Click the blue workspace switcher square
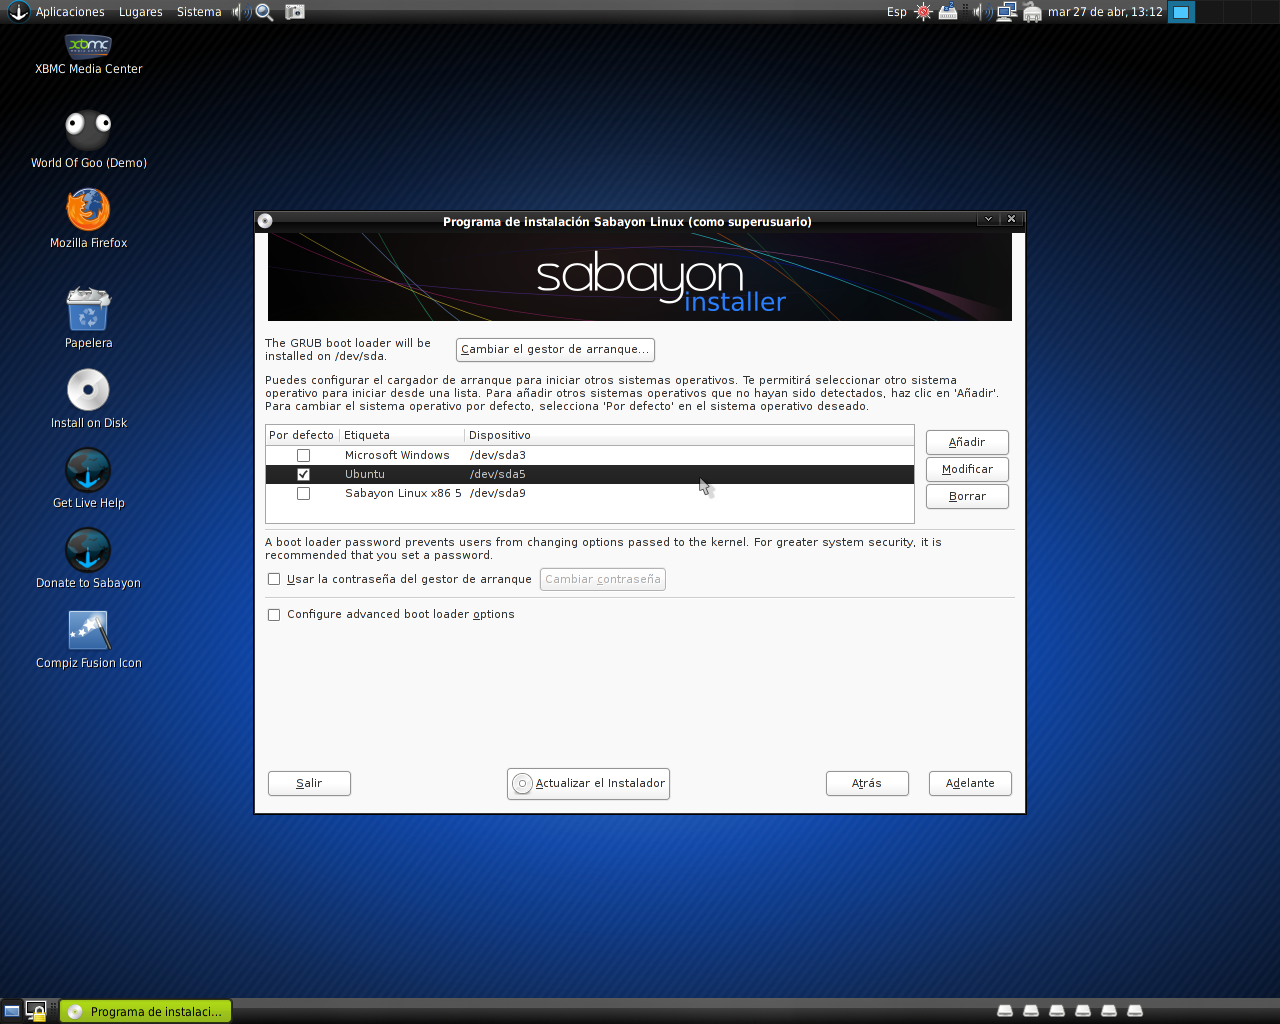Viewport: 1280px width, 1024px height. coord(1181,12)
